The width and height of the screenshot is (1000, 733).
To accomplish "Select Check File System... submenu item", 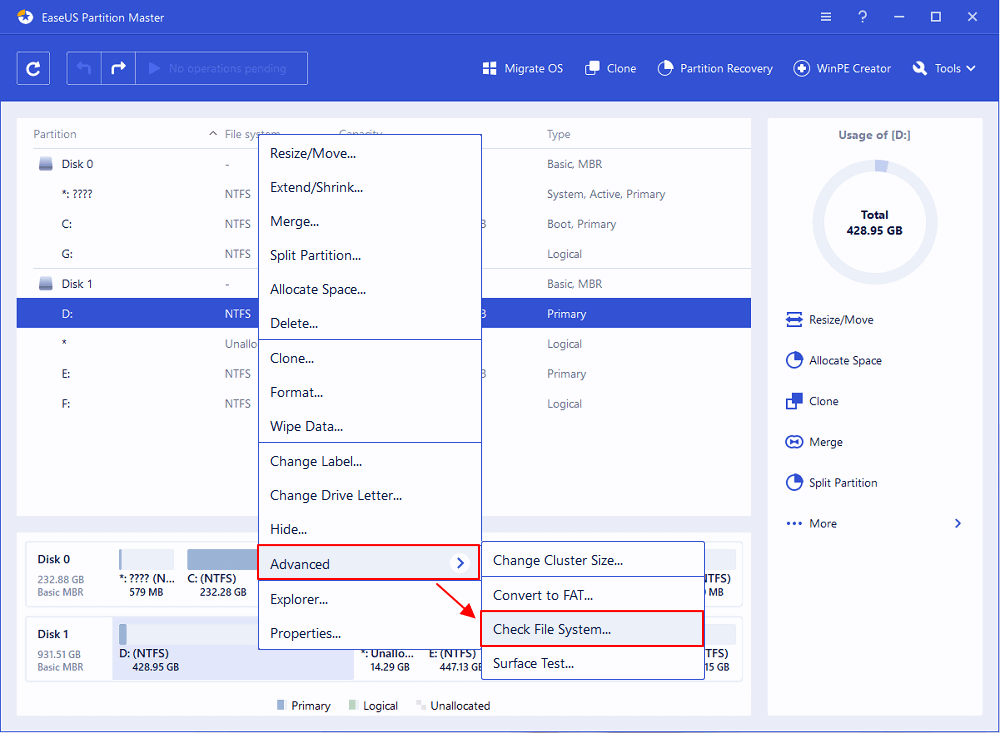I will coord(592,629).
